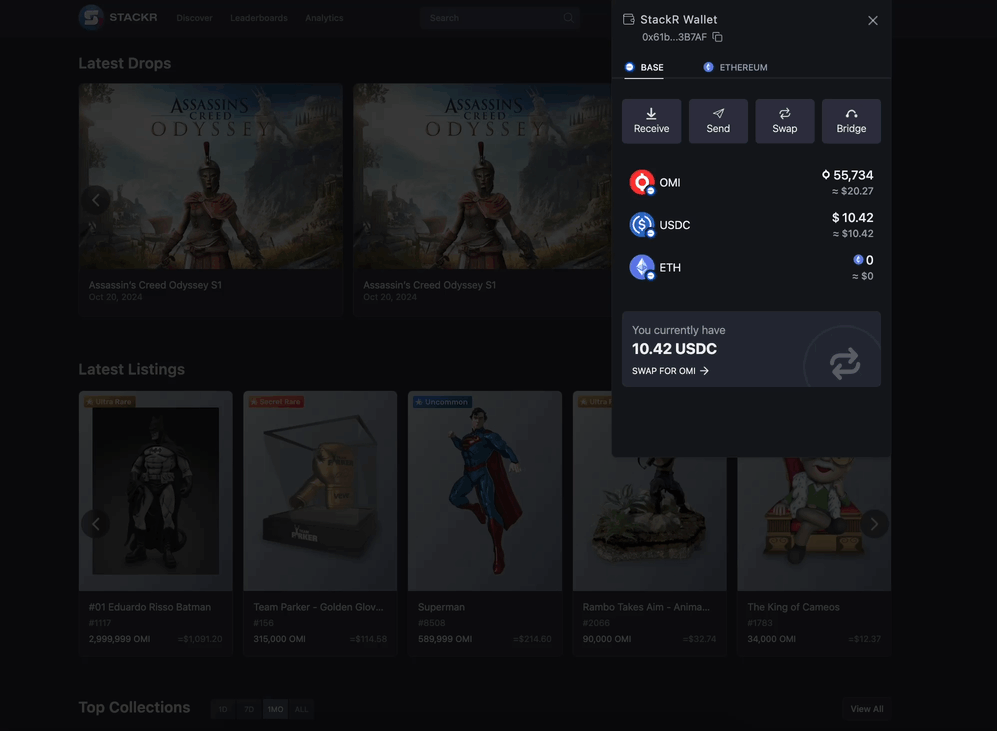The image size is (997, 731).
Task: Click the OMI balance 55,734
Action: point(847,175)
